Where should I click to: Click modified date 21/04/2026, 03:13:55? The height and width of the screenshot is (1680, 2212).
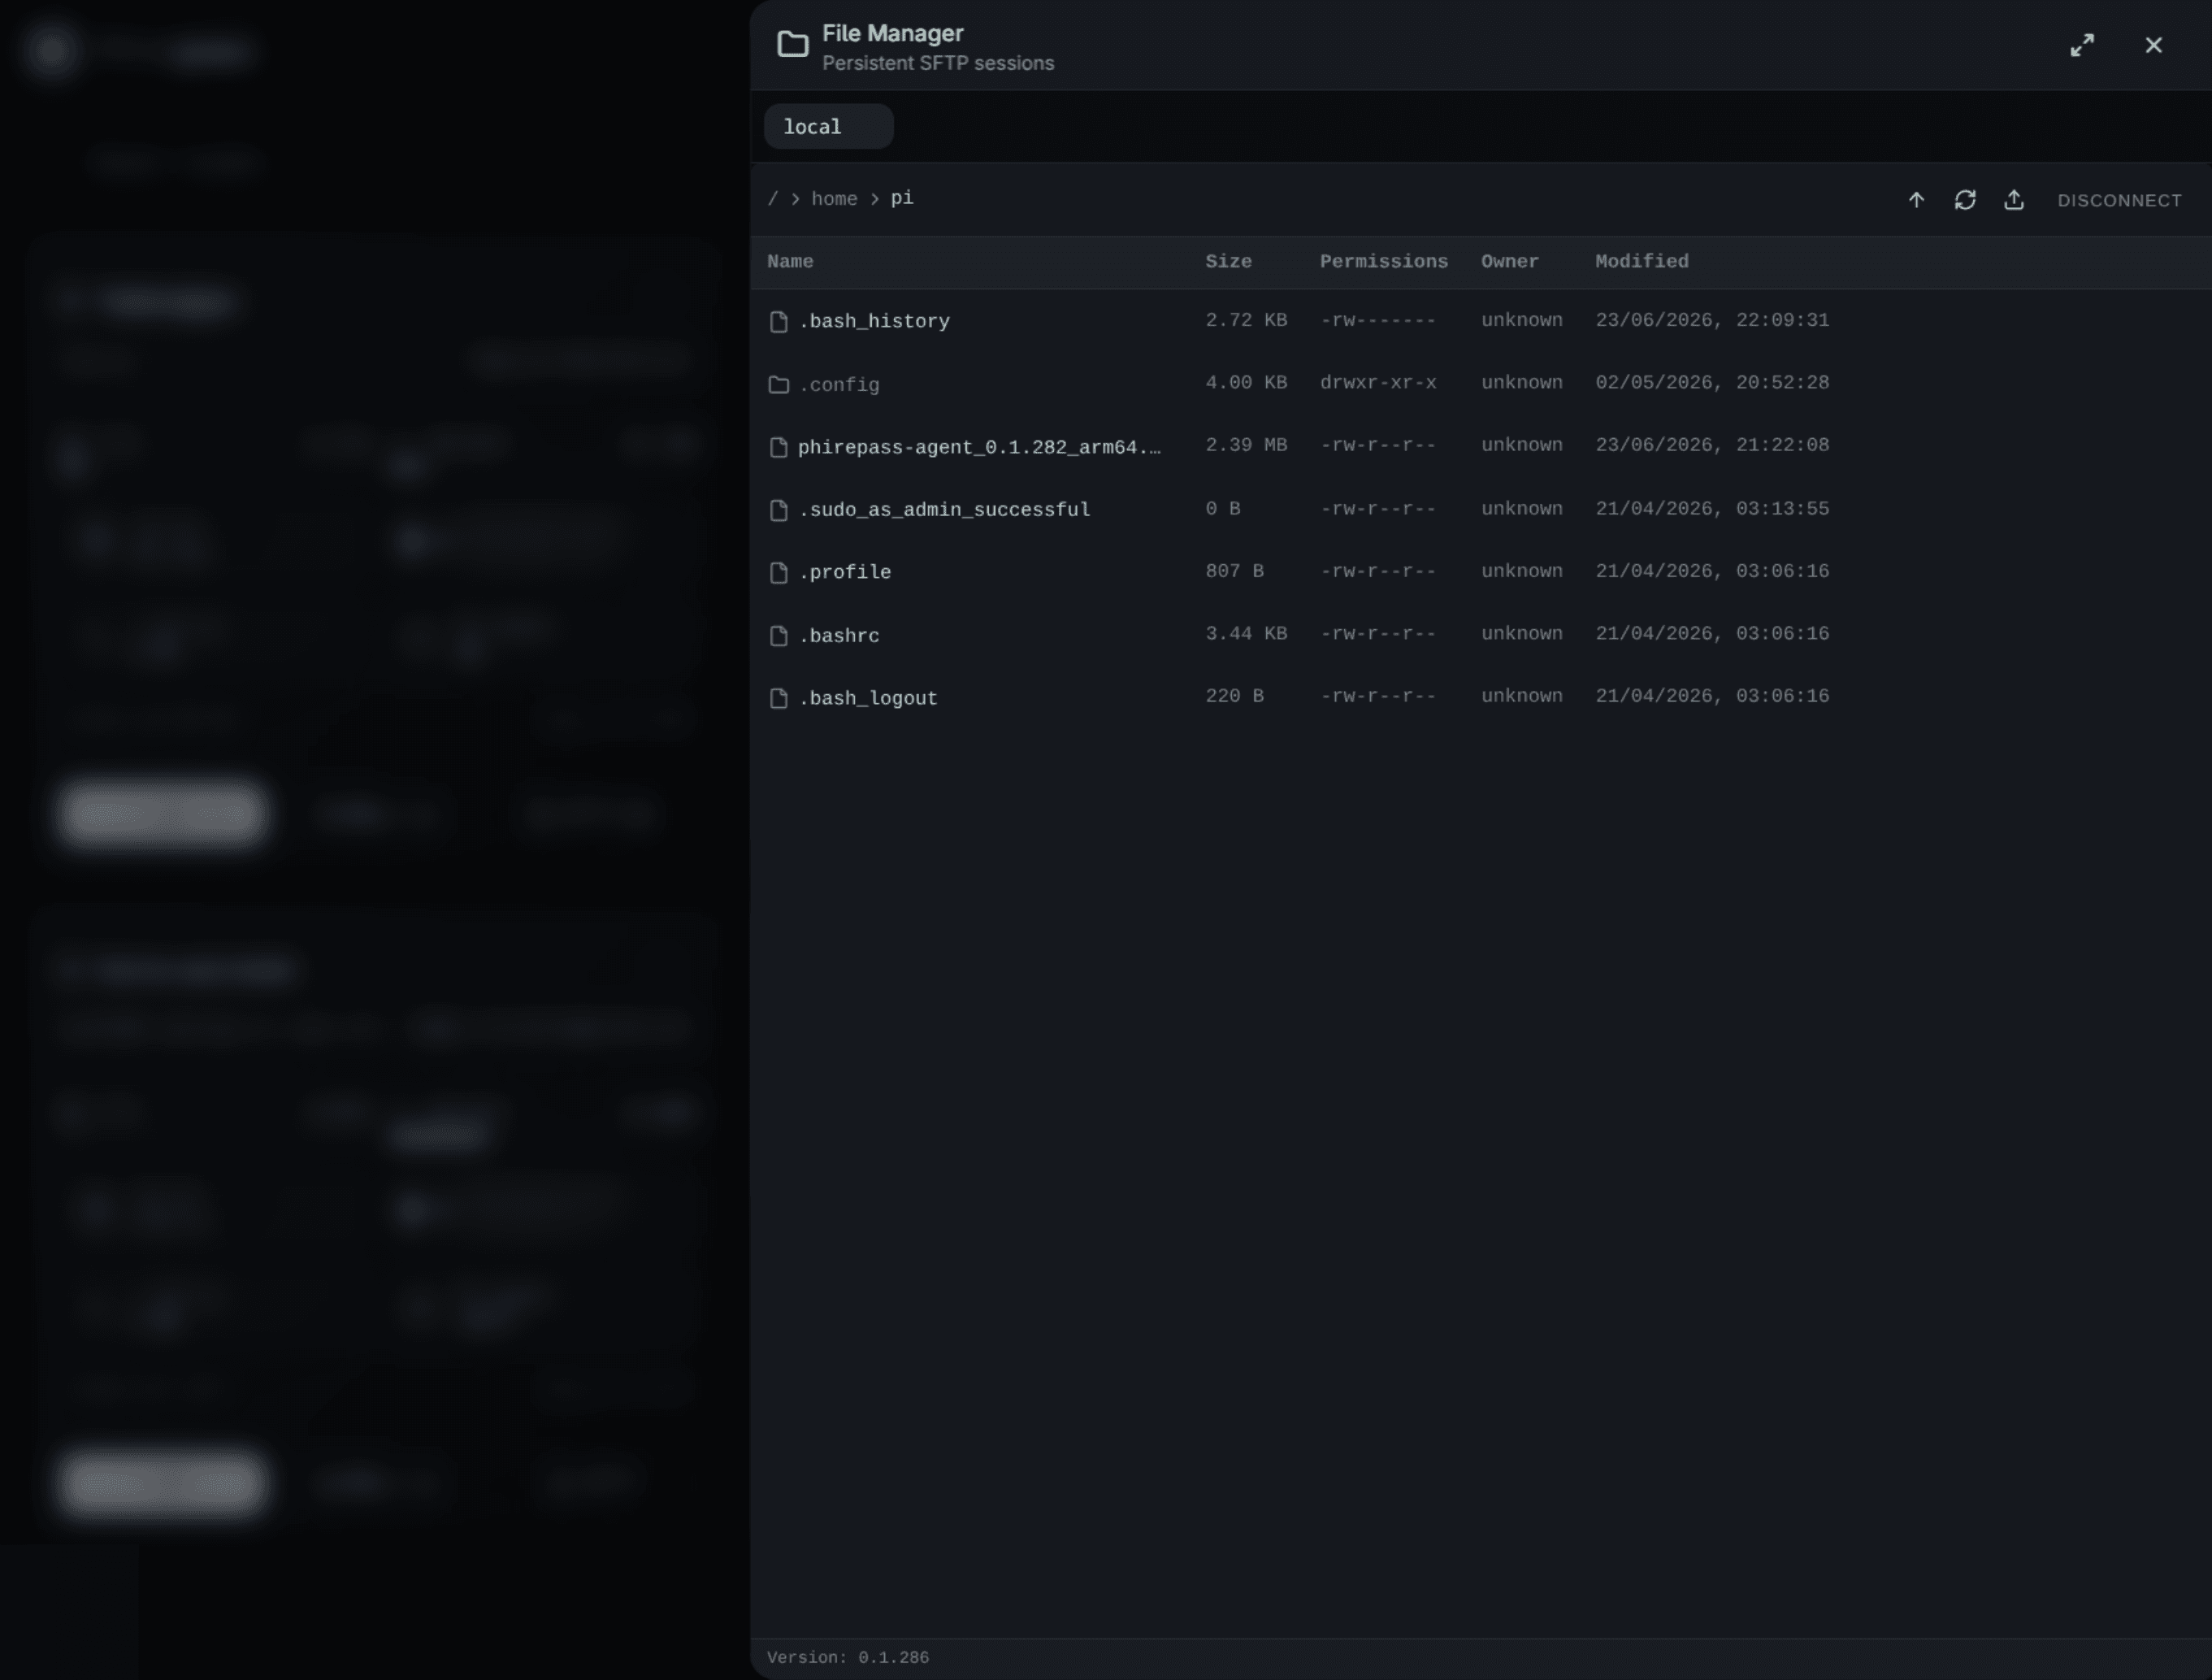(1712, 509)
